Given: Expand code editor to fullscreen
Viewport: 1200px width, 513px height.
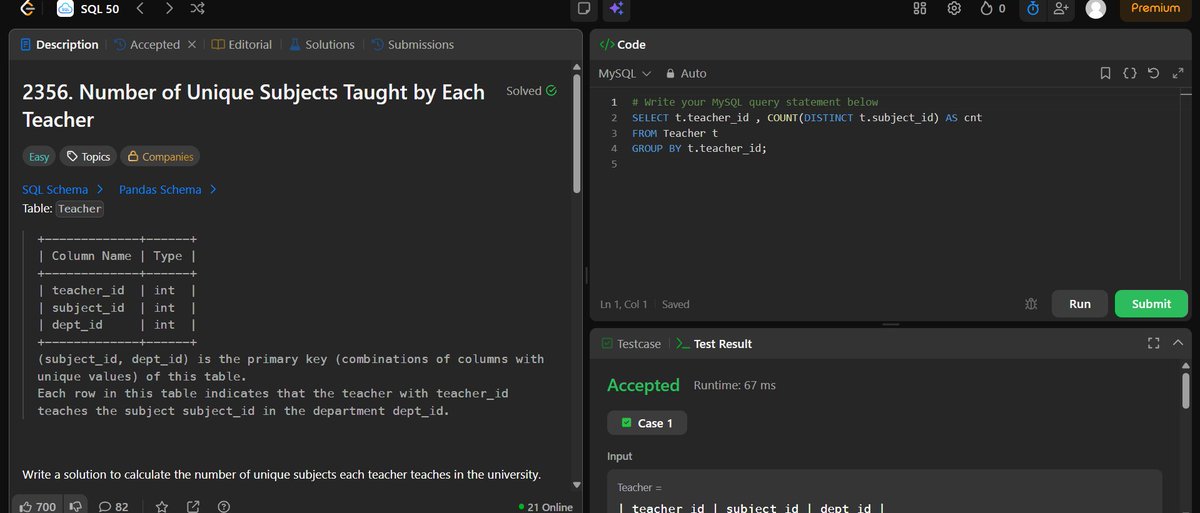Looking at the screenshot, I should (x=1177, y=73).
